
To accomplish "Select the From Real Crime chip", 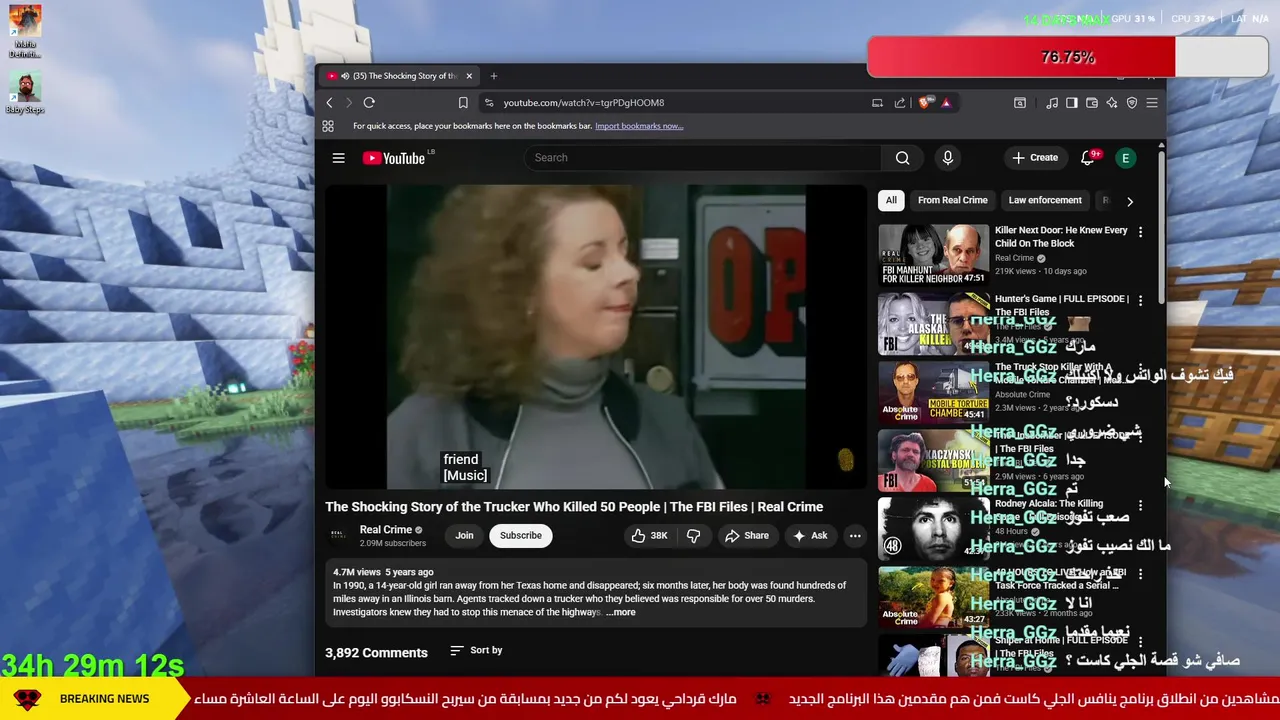I will [x=952, y=200].
